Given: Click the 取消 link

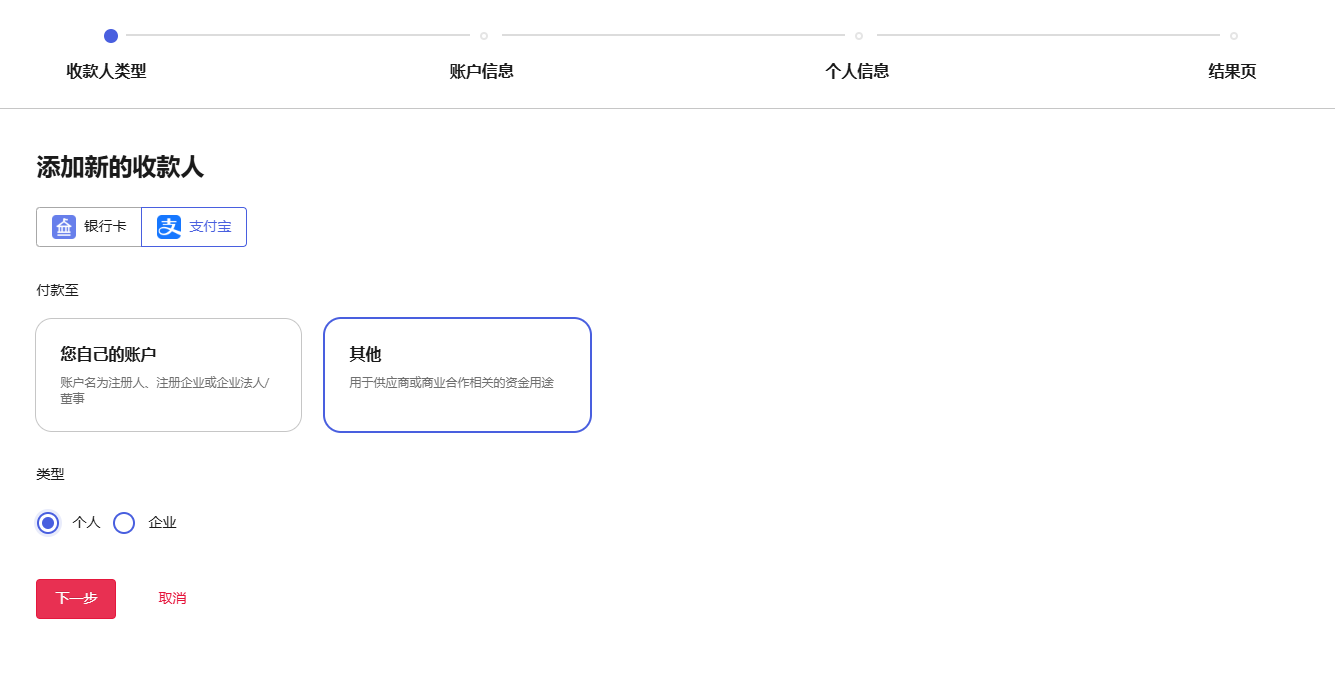Looking at the screenshot, I should point(172,598).
